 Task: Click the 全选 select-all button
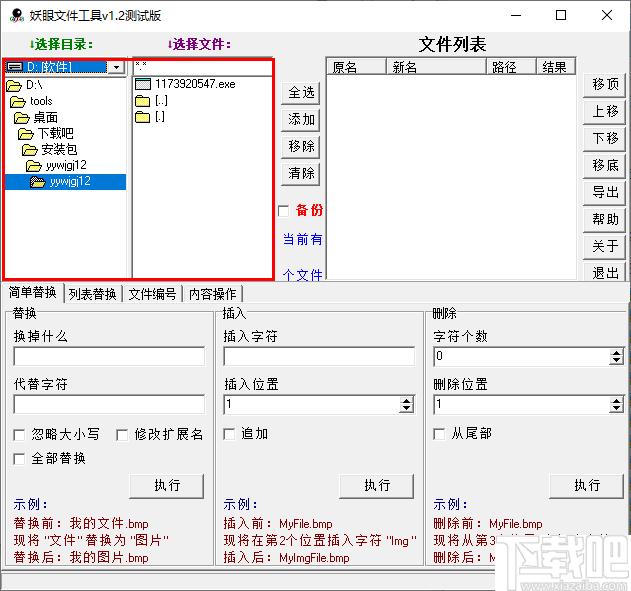click(x=301, y=93)
